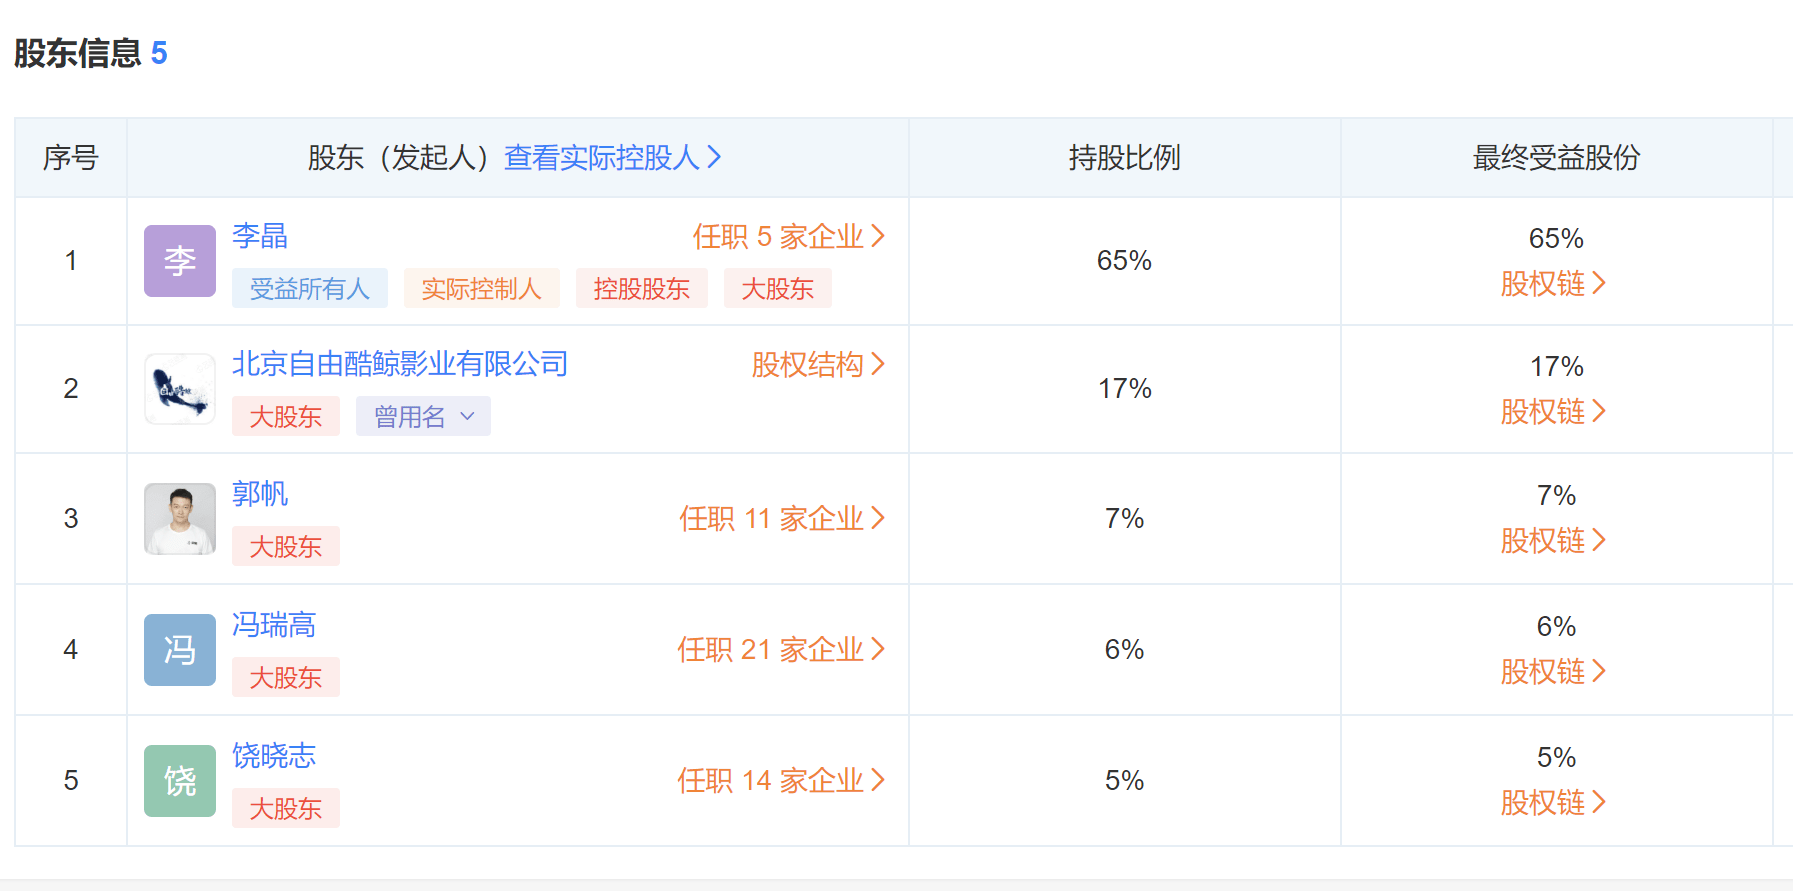Open 郭帆's 任职 11 家企业 link

(x=781, y=518)
